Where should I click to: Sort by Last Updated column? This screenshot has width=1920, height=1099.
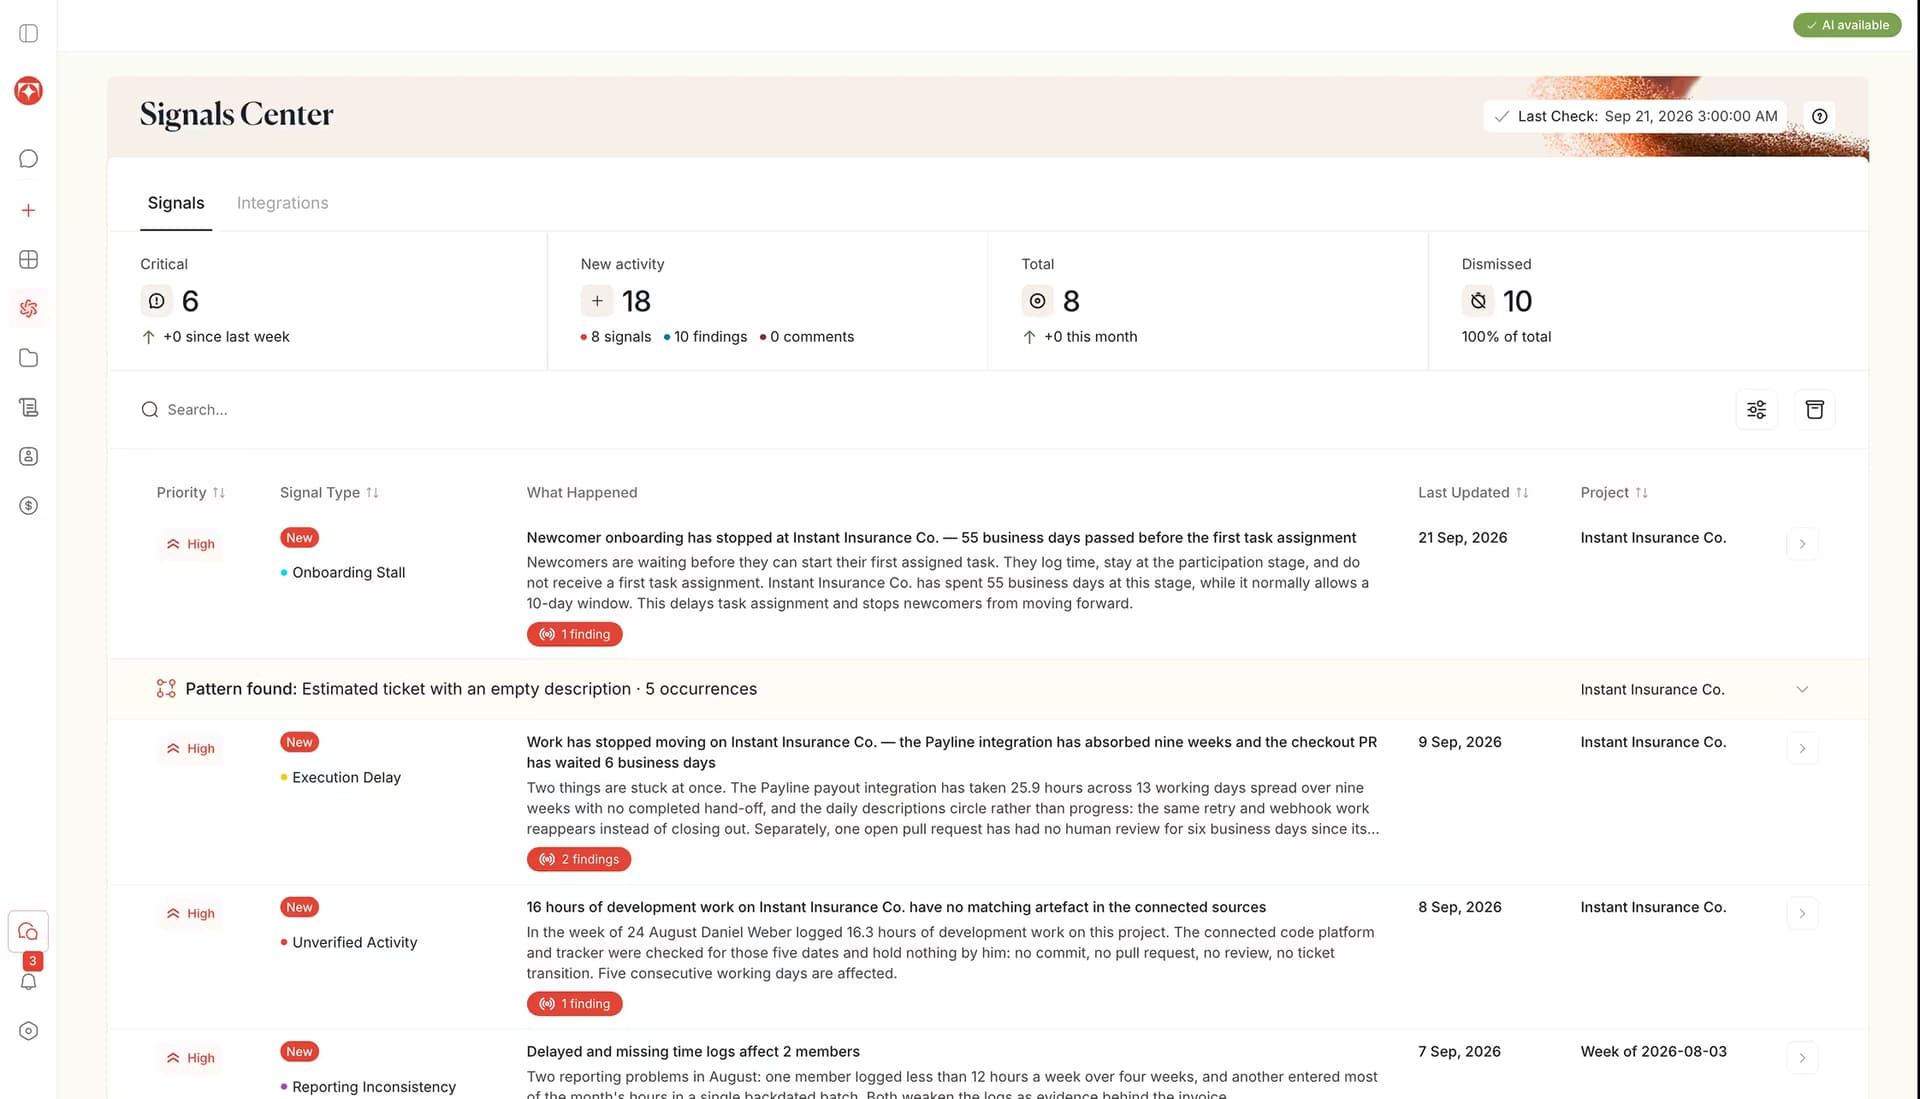click(x=1473, y=493)
